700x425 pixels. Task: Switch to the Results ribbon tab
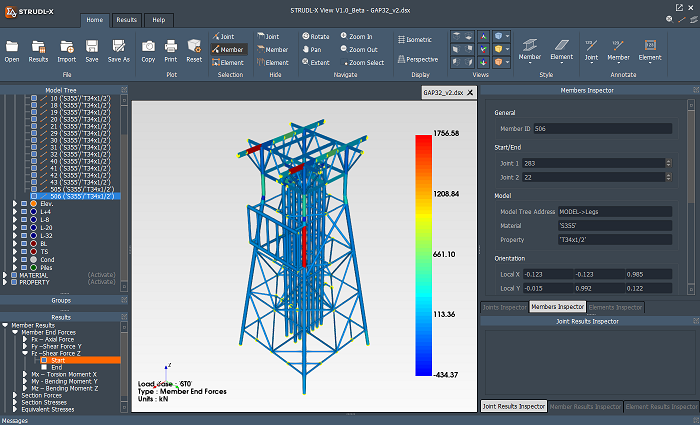click(x=127, y=20)
